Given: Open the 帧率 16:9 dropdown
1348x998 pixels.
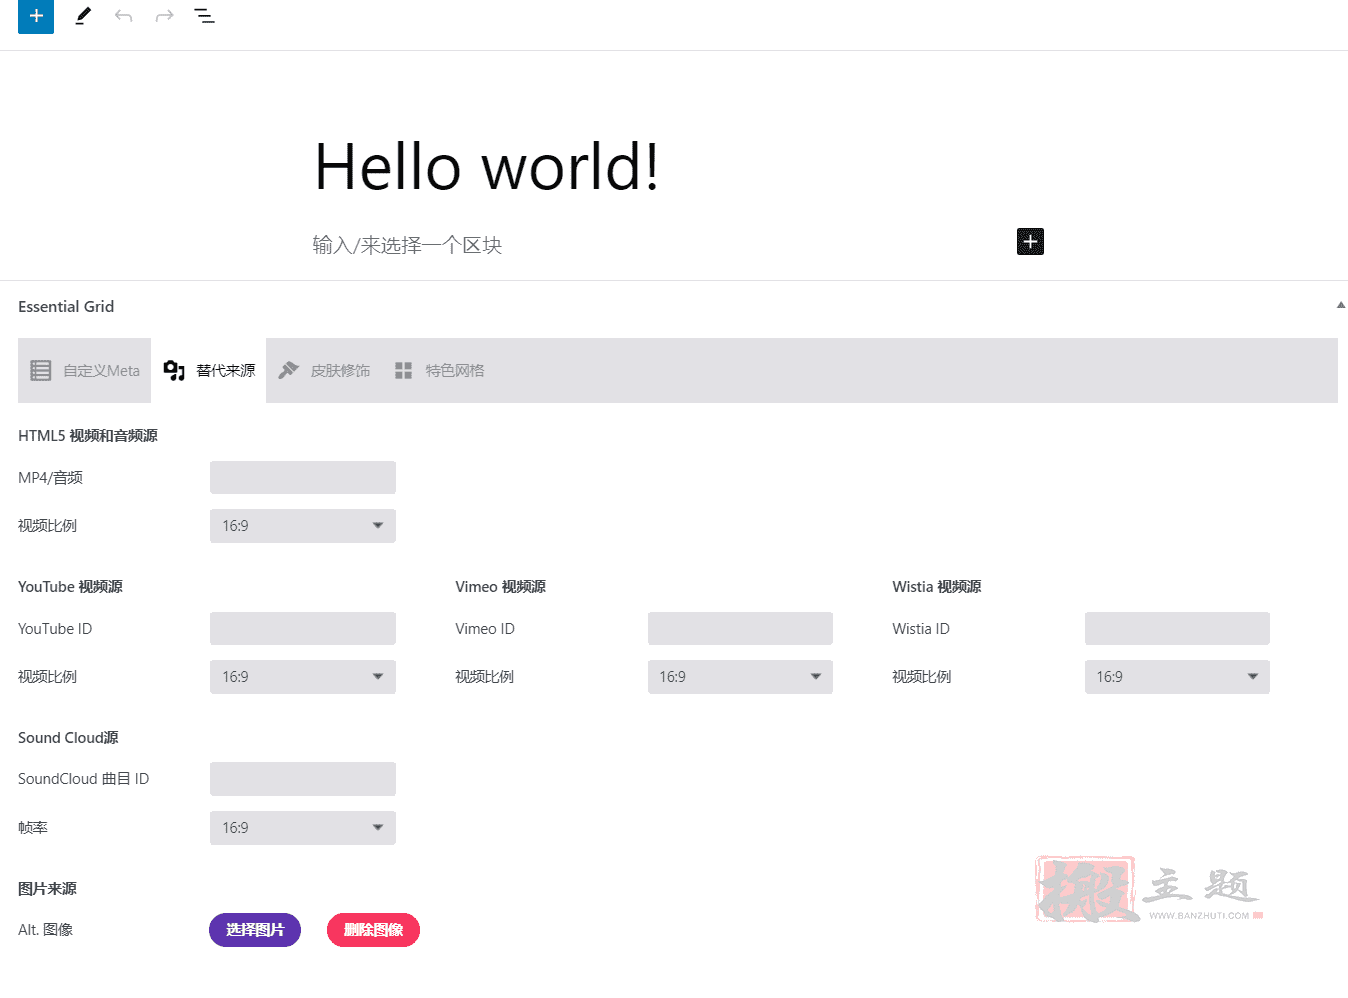Looking at the screenshot, I should tap(303, 828).
